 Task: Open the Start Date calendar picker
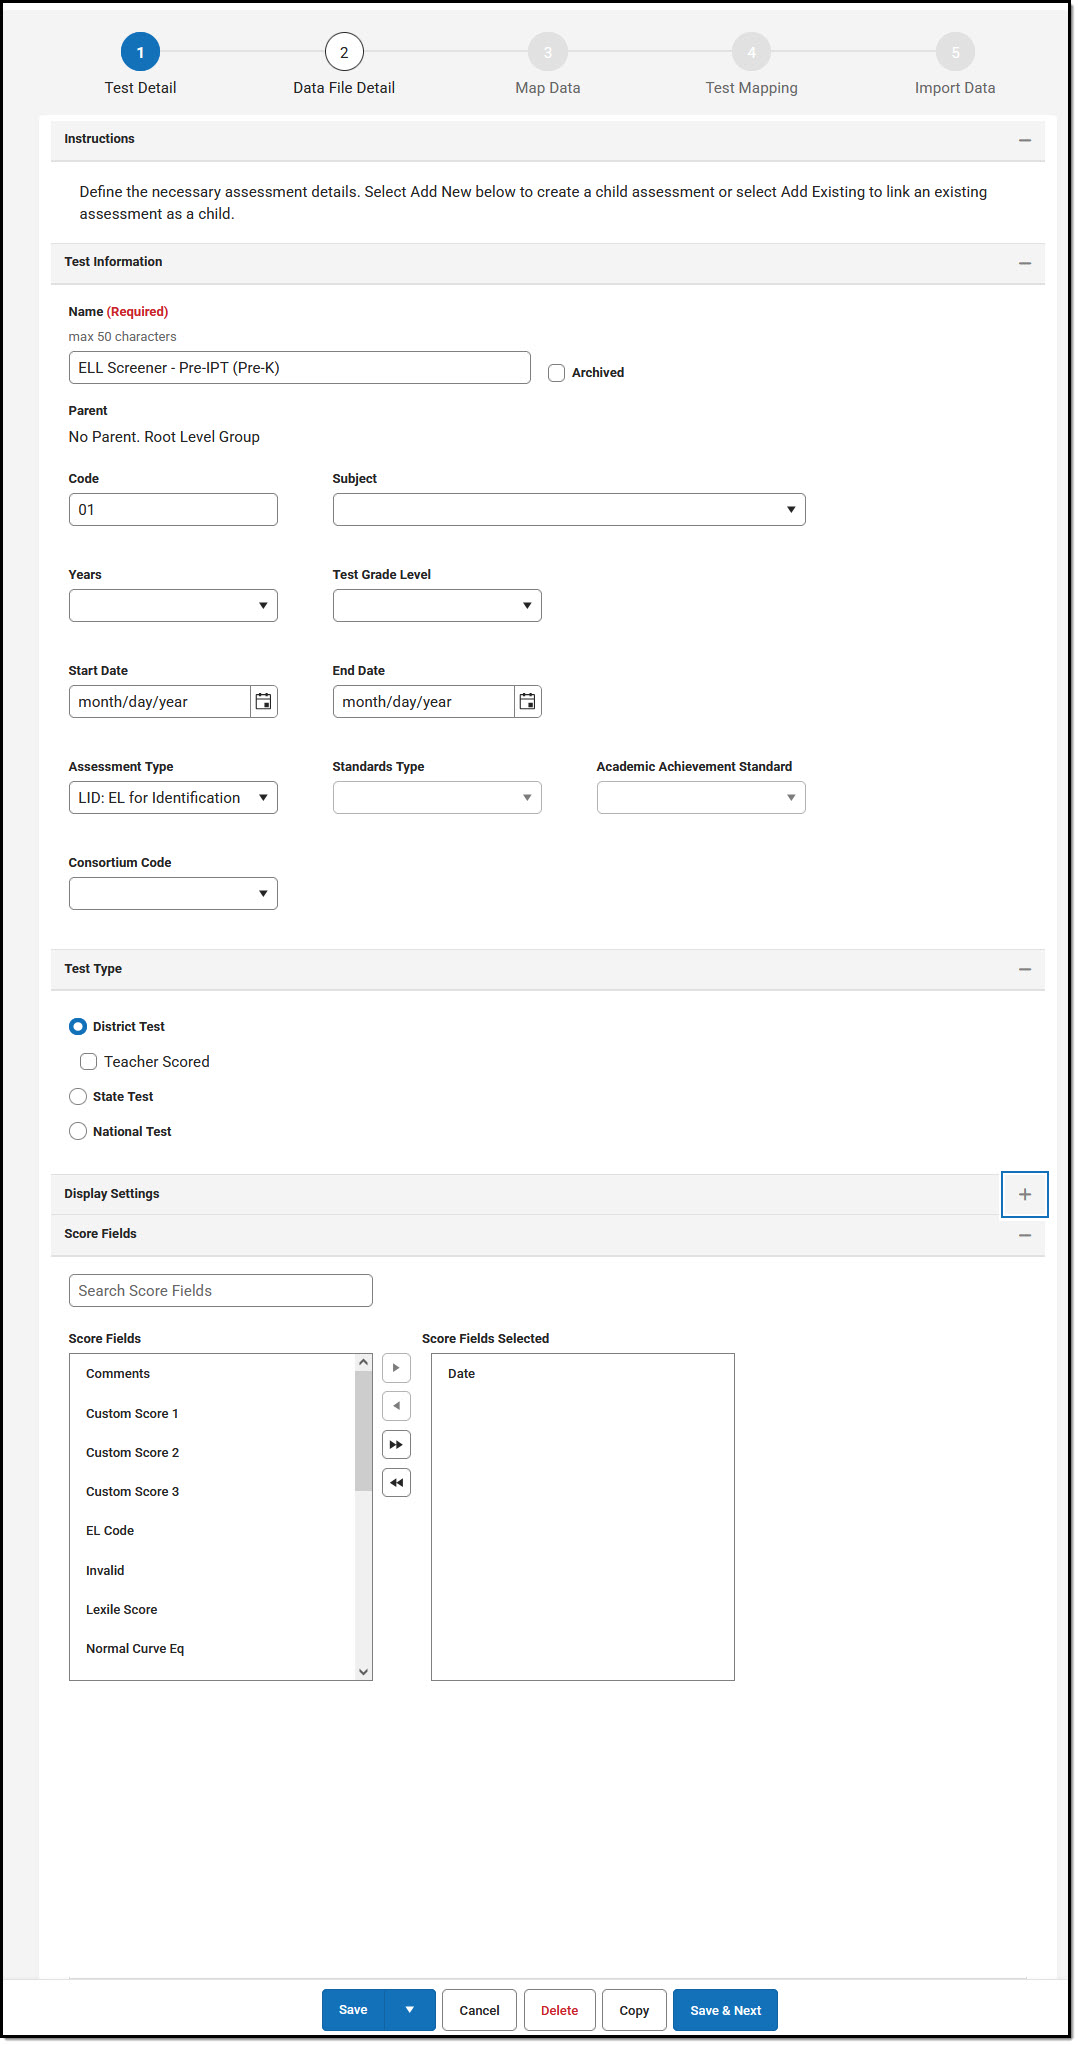coord(263,702)
